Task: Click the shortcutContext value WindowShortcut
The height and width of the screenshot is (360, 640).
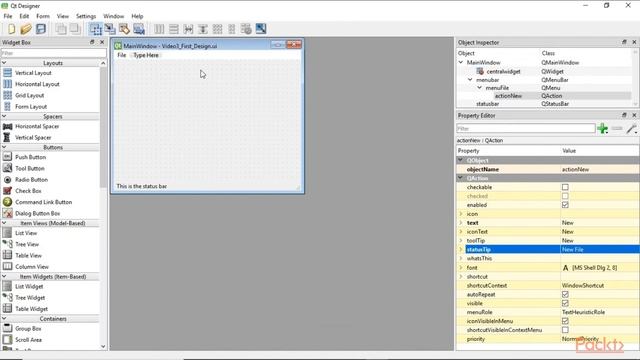Action: [x=582, y=286]
